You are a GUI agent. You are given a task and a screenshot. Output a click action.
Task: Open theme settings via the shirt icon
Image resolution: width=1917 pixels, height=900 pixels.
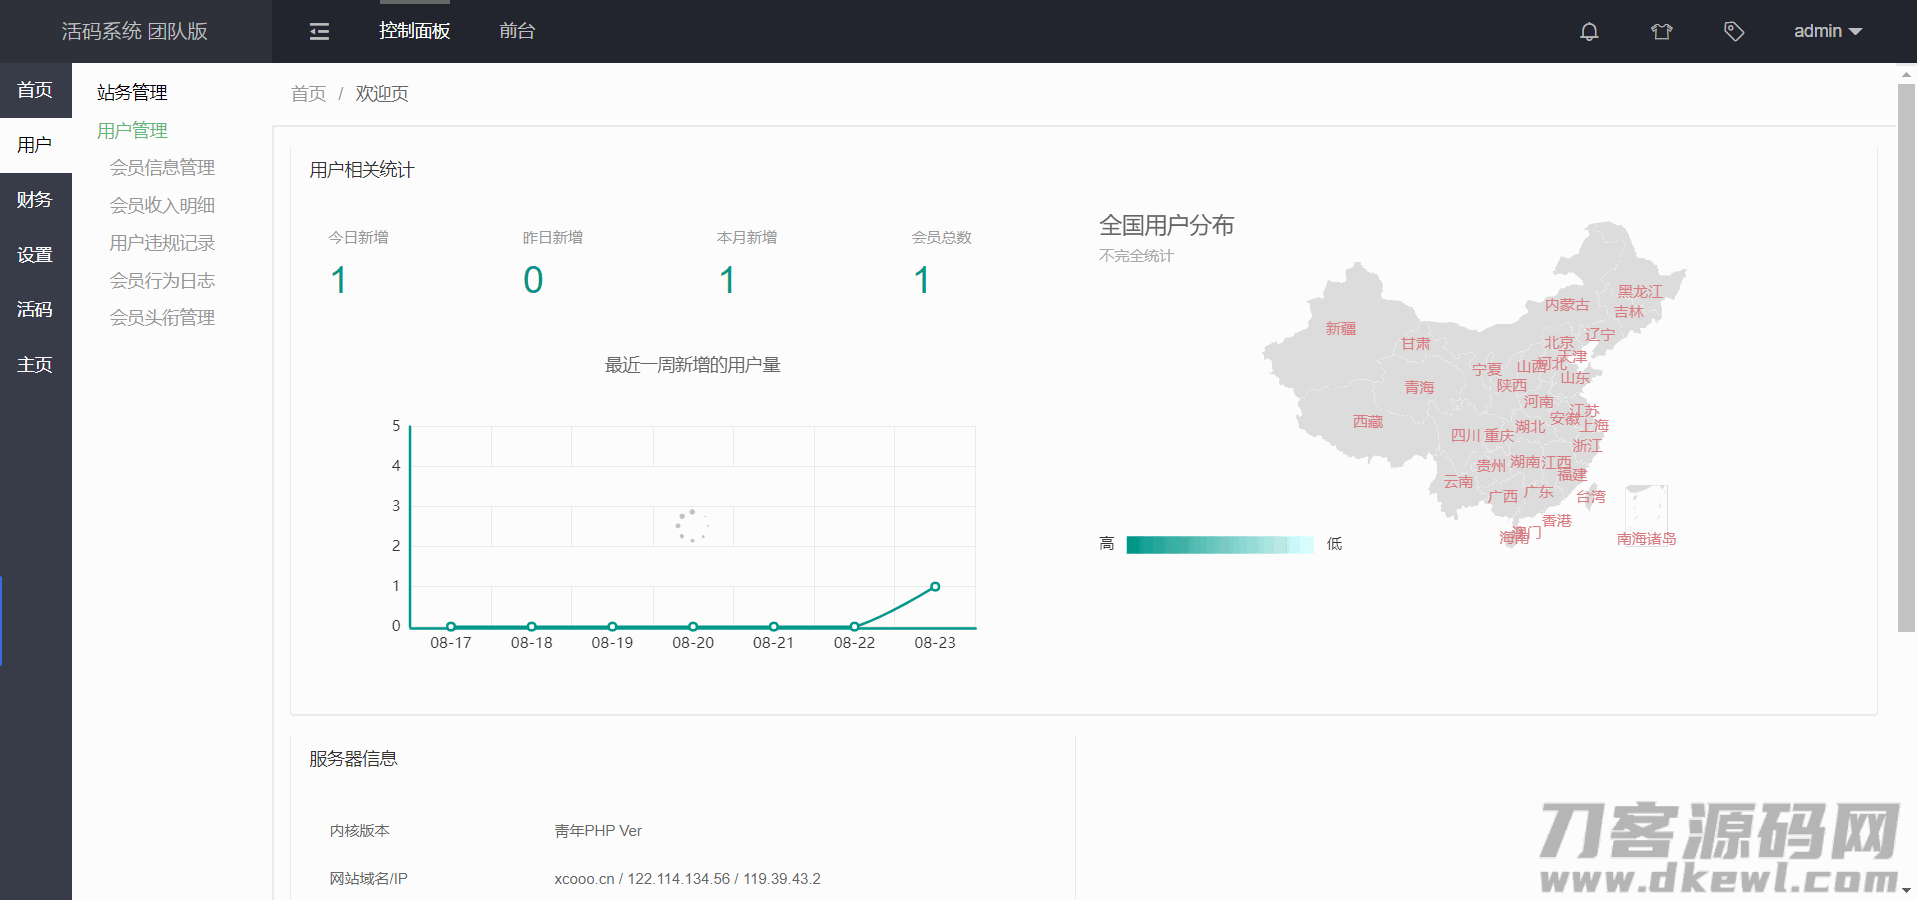point(1661,32)
